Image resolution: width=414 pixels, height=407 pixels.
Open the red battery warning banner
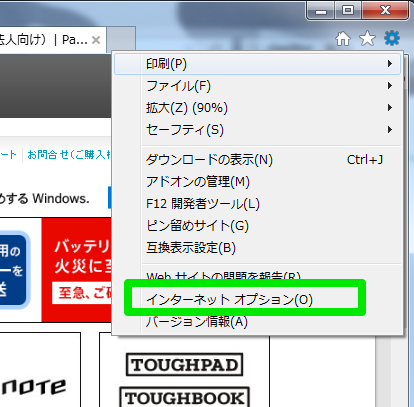tap(77, 270)
